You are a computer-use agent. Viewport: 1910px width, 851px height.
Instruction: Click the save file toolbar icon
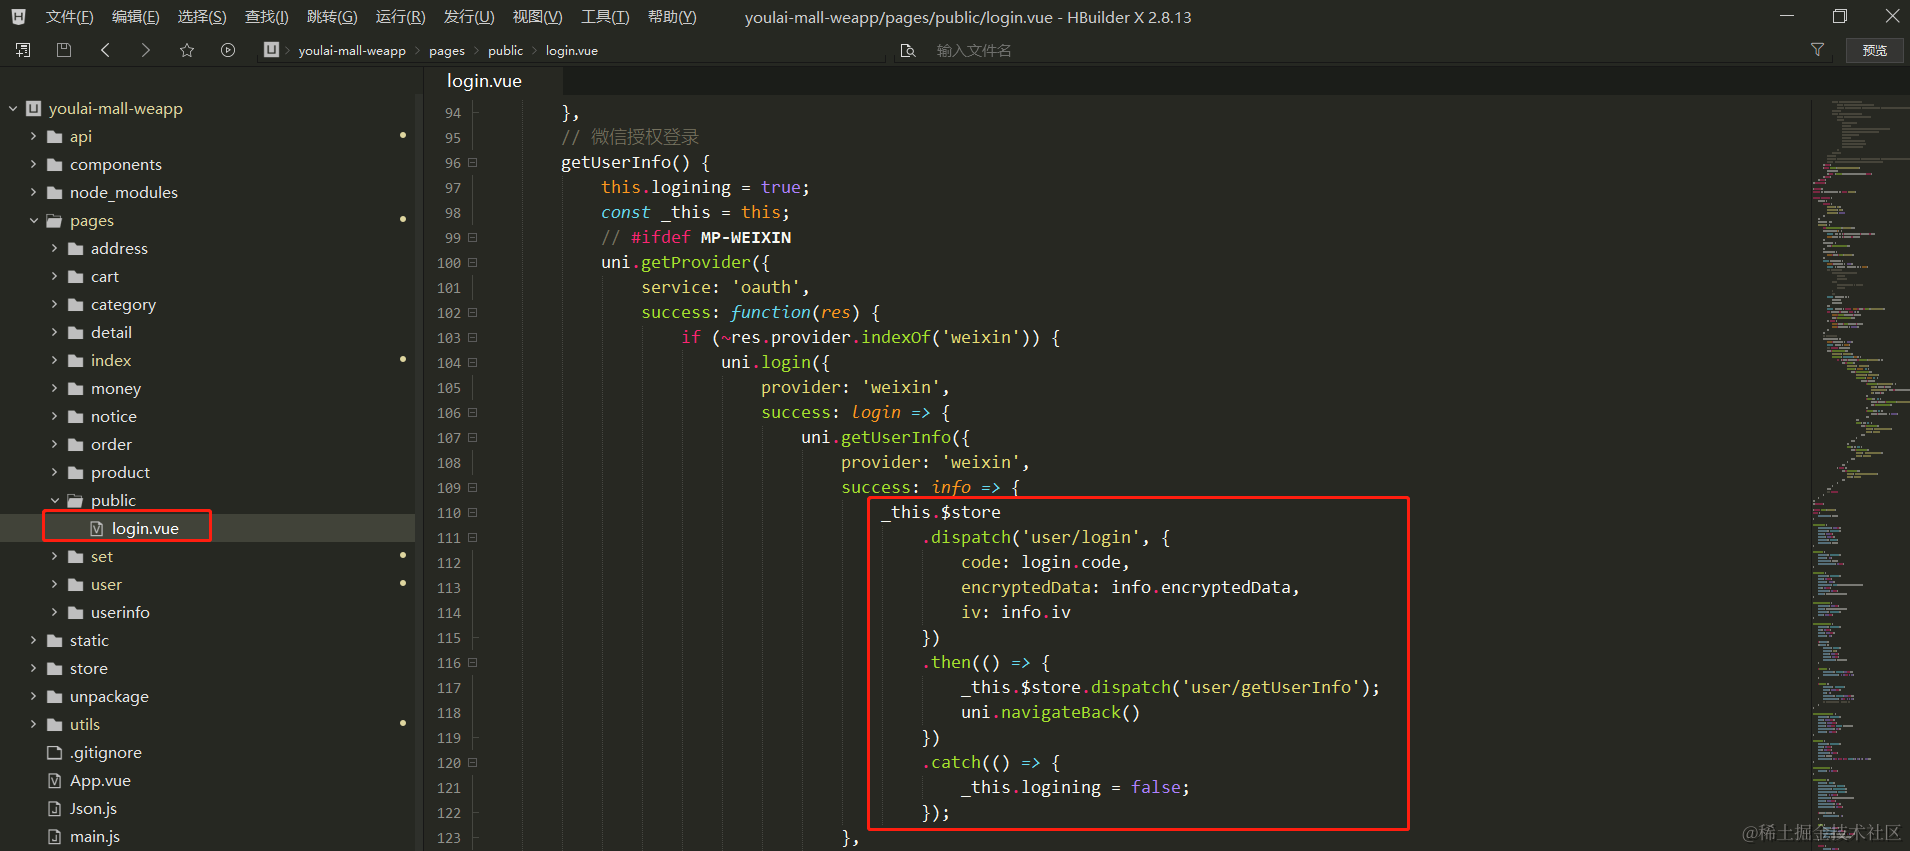click(x=64, y=50)
